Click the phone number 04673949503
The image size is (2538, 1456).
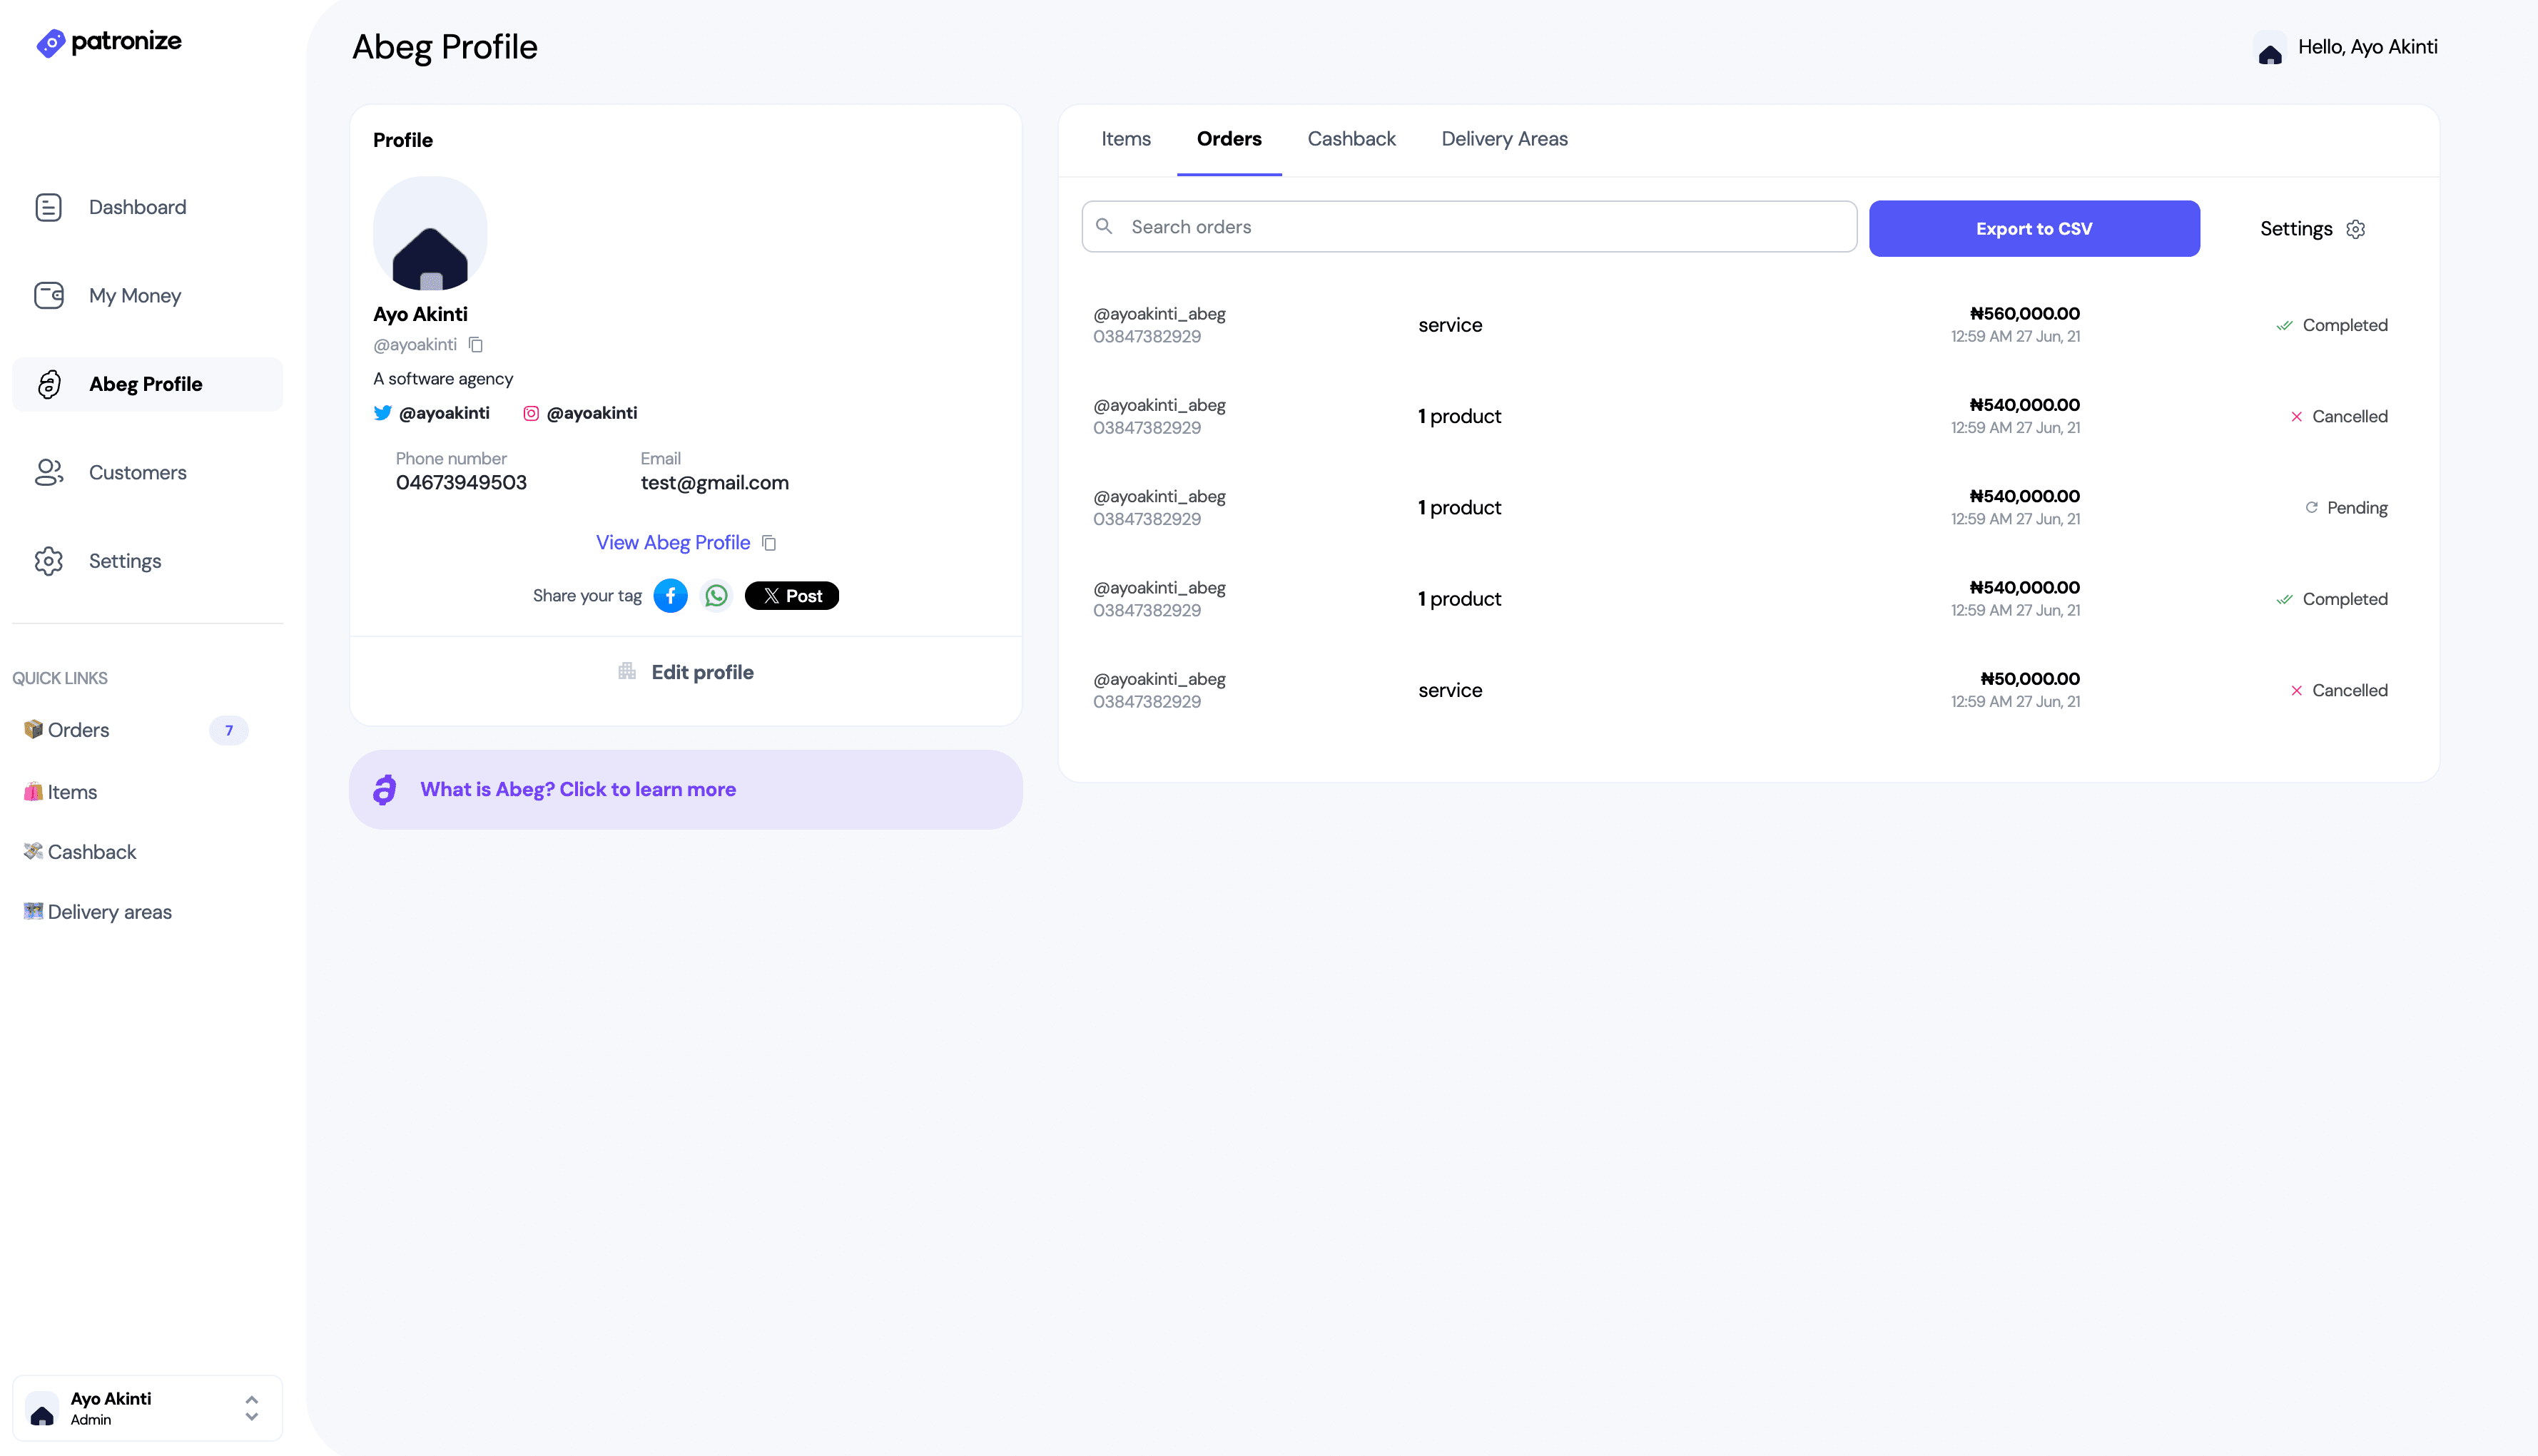[461, 483]
